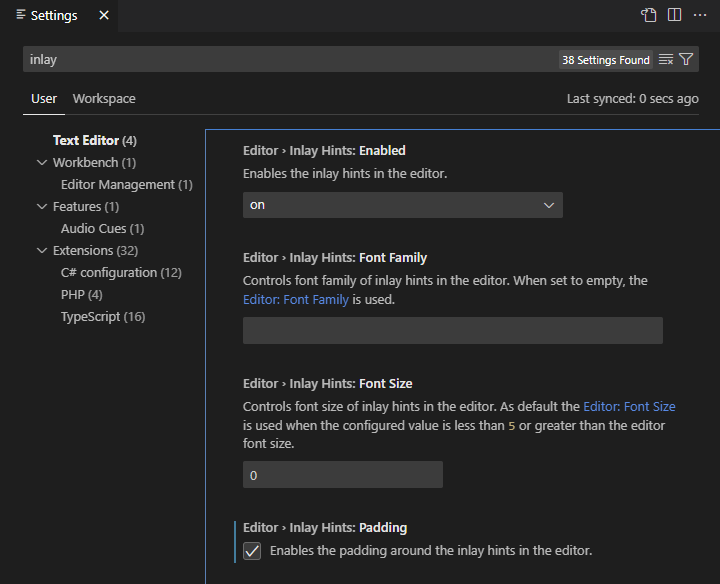Collapse the Workbench tree section
The width and height of the screenshot is (720, 584).
tap(42, 163)
